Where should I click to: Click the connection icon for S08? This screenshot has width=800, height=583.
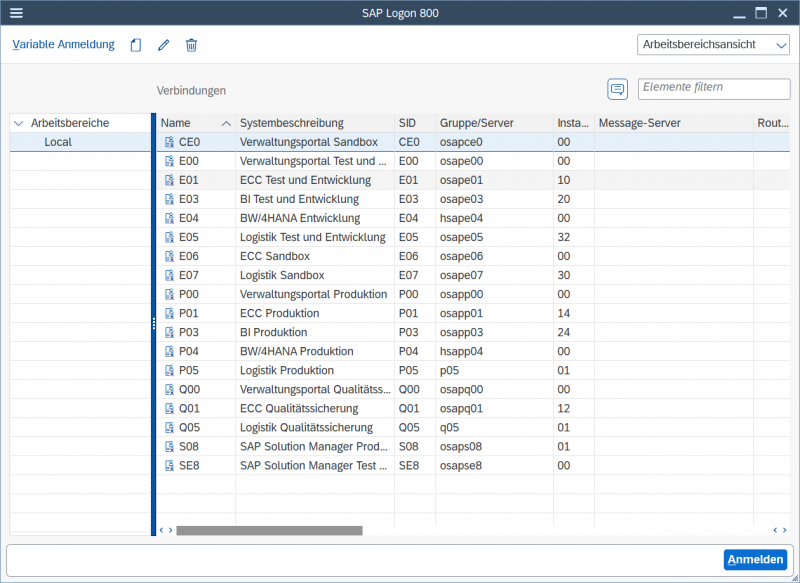(169, 447)
